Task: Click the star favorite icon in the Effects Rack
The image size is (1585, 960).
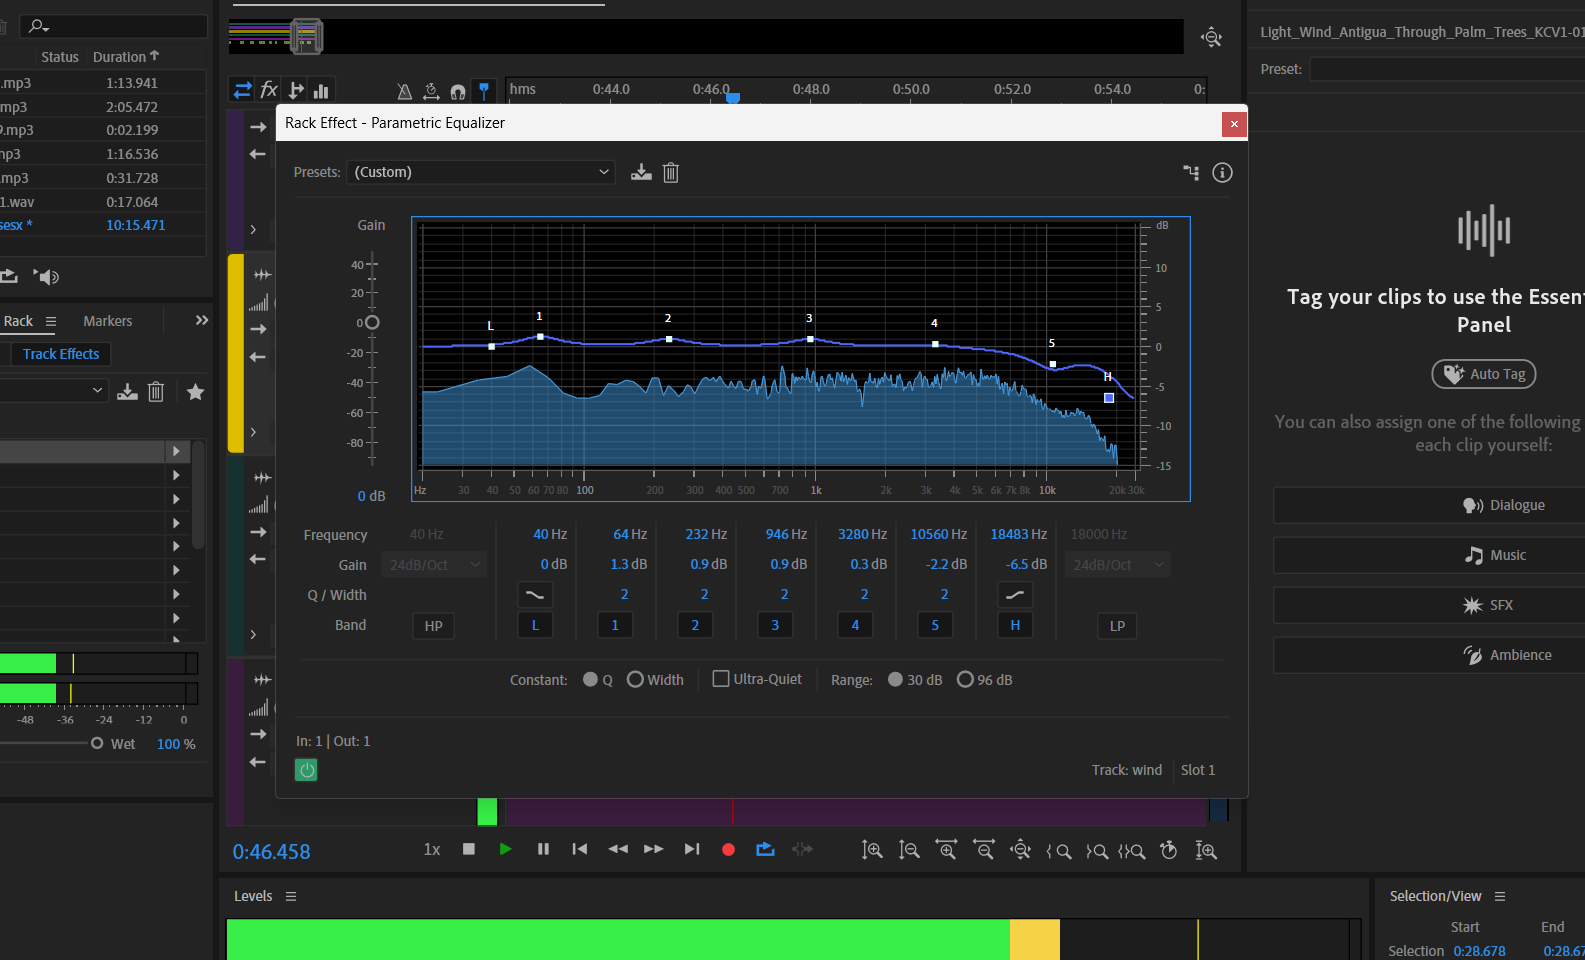Action: (196, 392)
